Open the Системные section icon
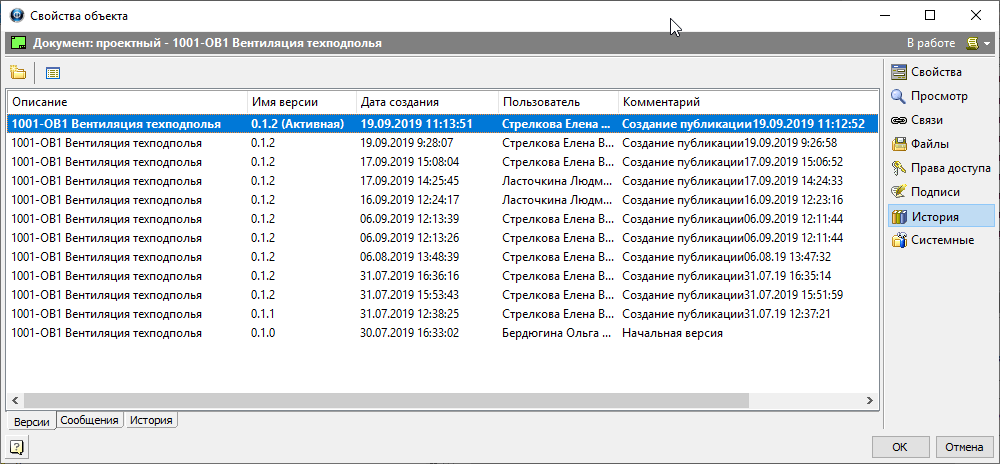Screen dimensions: 1000x464 898,240
